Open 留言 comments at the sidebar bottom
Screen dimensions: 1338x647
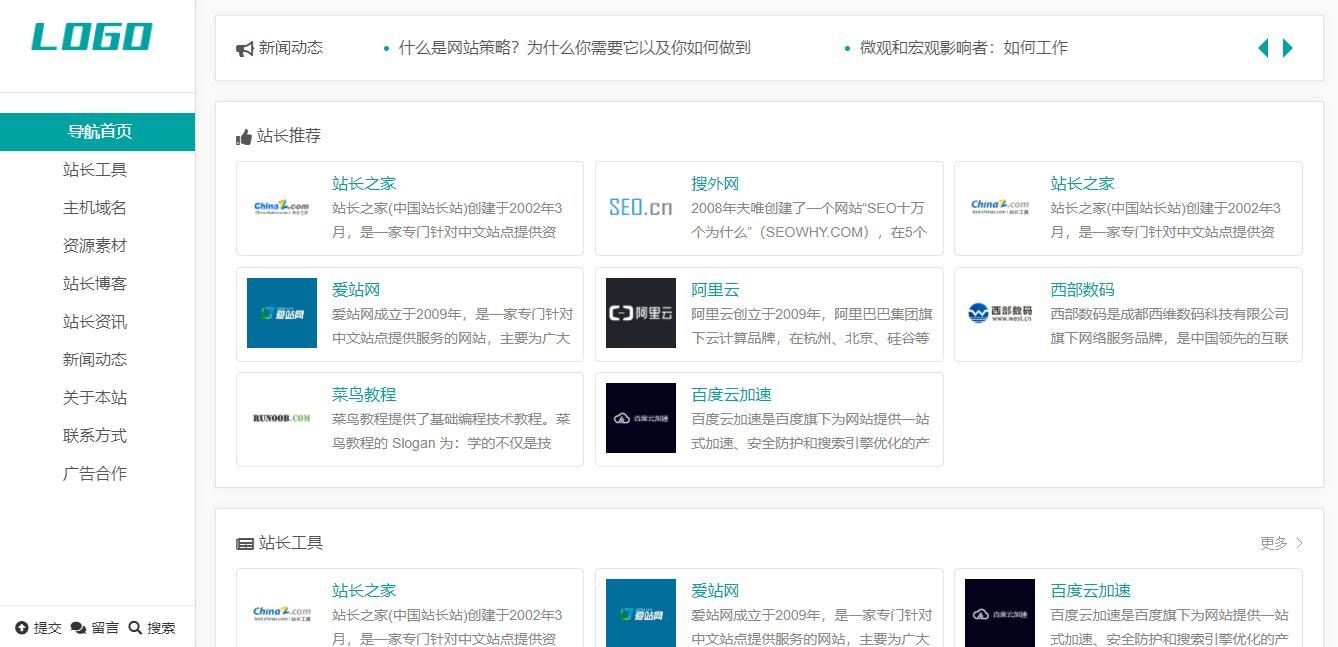[x=95, y=628]
